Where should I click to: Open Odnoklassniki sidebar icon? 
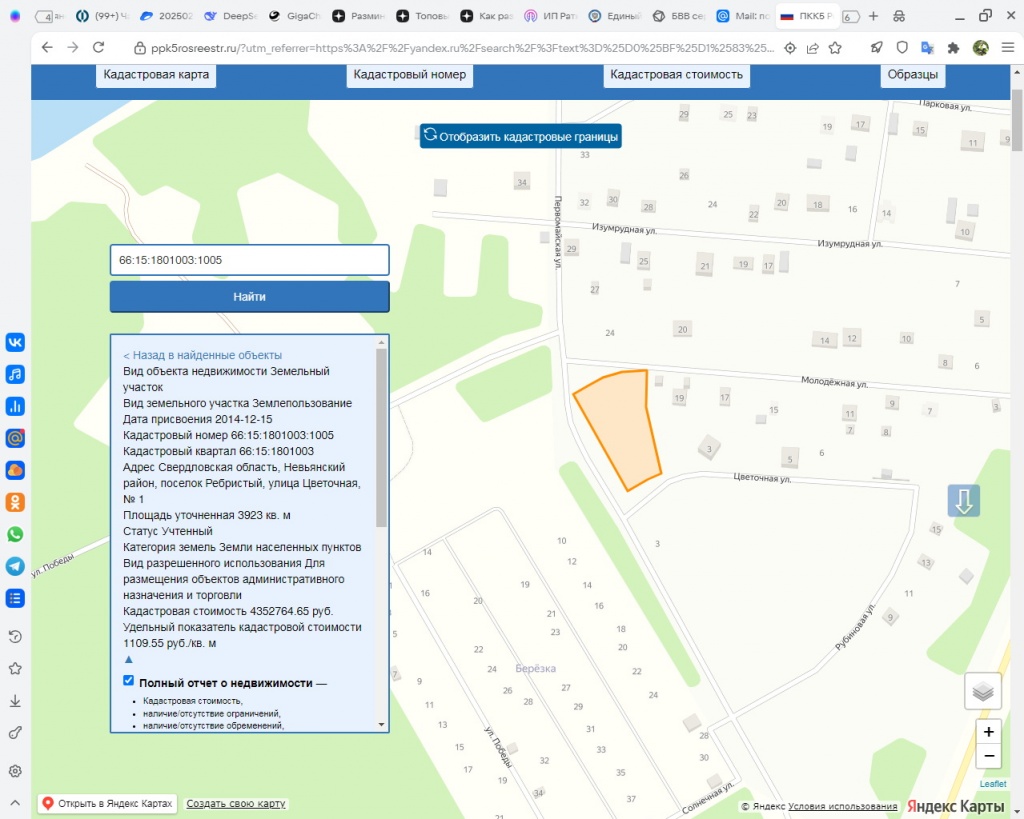tap(15, 502)
